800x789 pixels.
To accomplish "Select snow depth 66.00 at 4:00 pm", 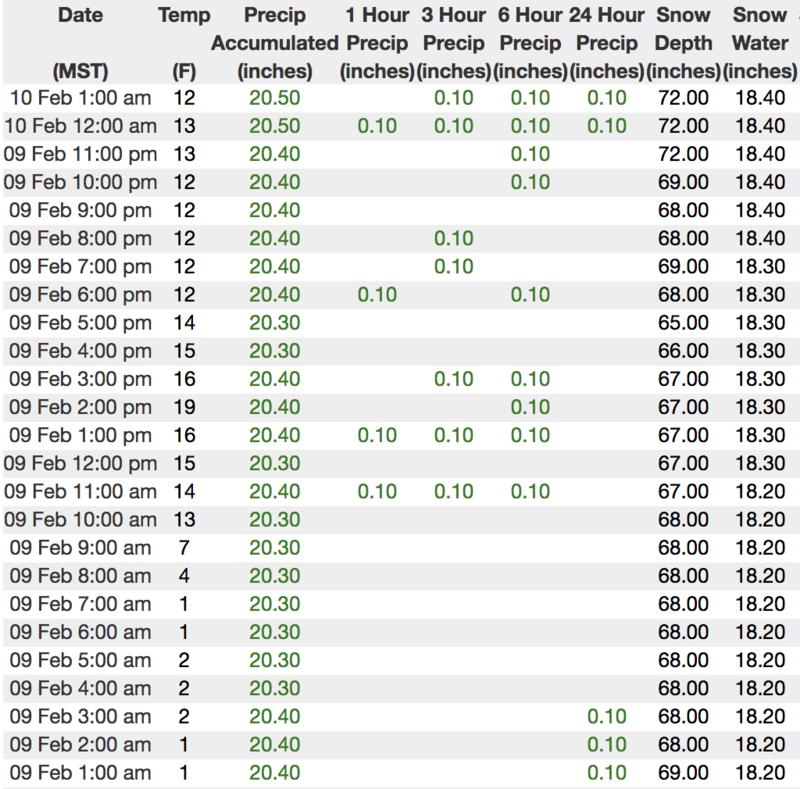I will pos(684,351).
